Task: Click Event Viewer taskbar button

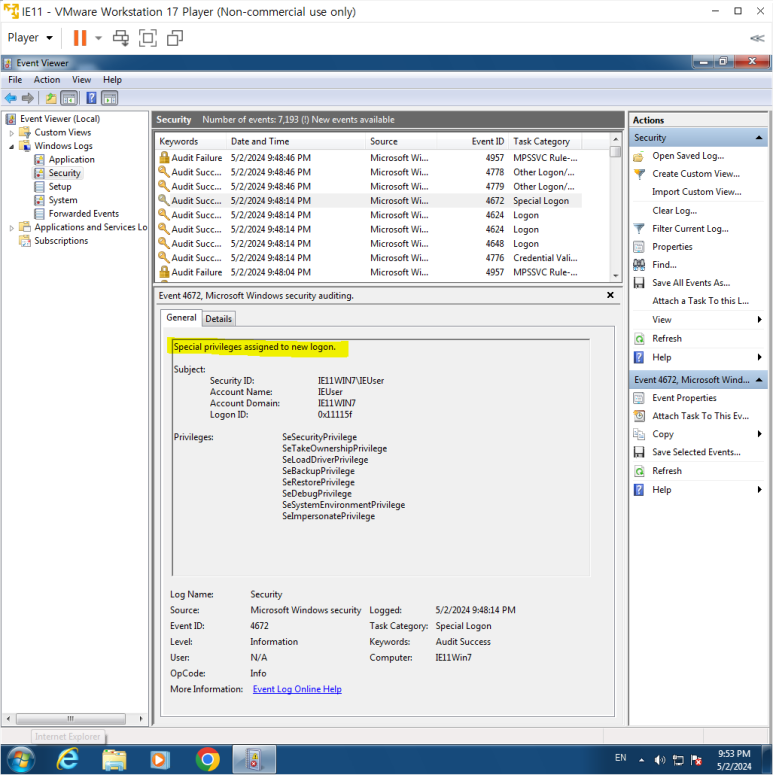Action: click(x=254, y=759)
